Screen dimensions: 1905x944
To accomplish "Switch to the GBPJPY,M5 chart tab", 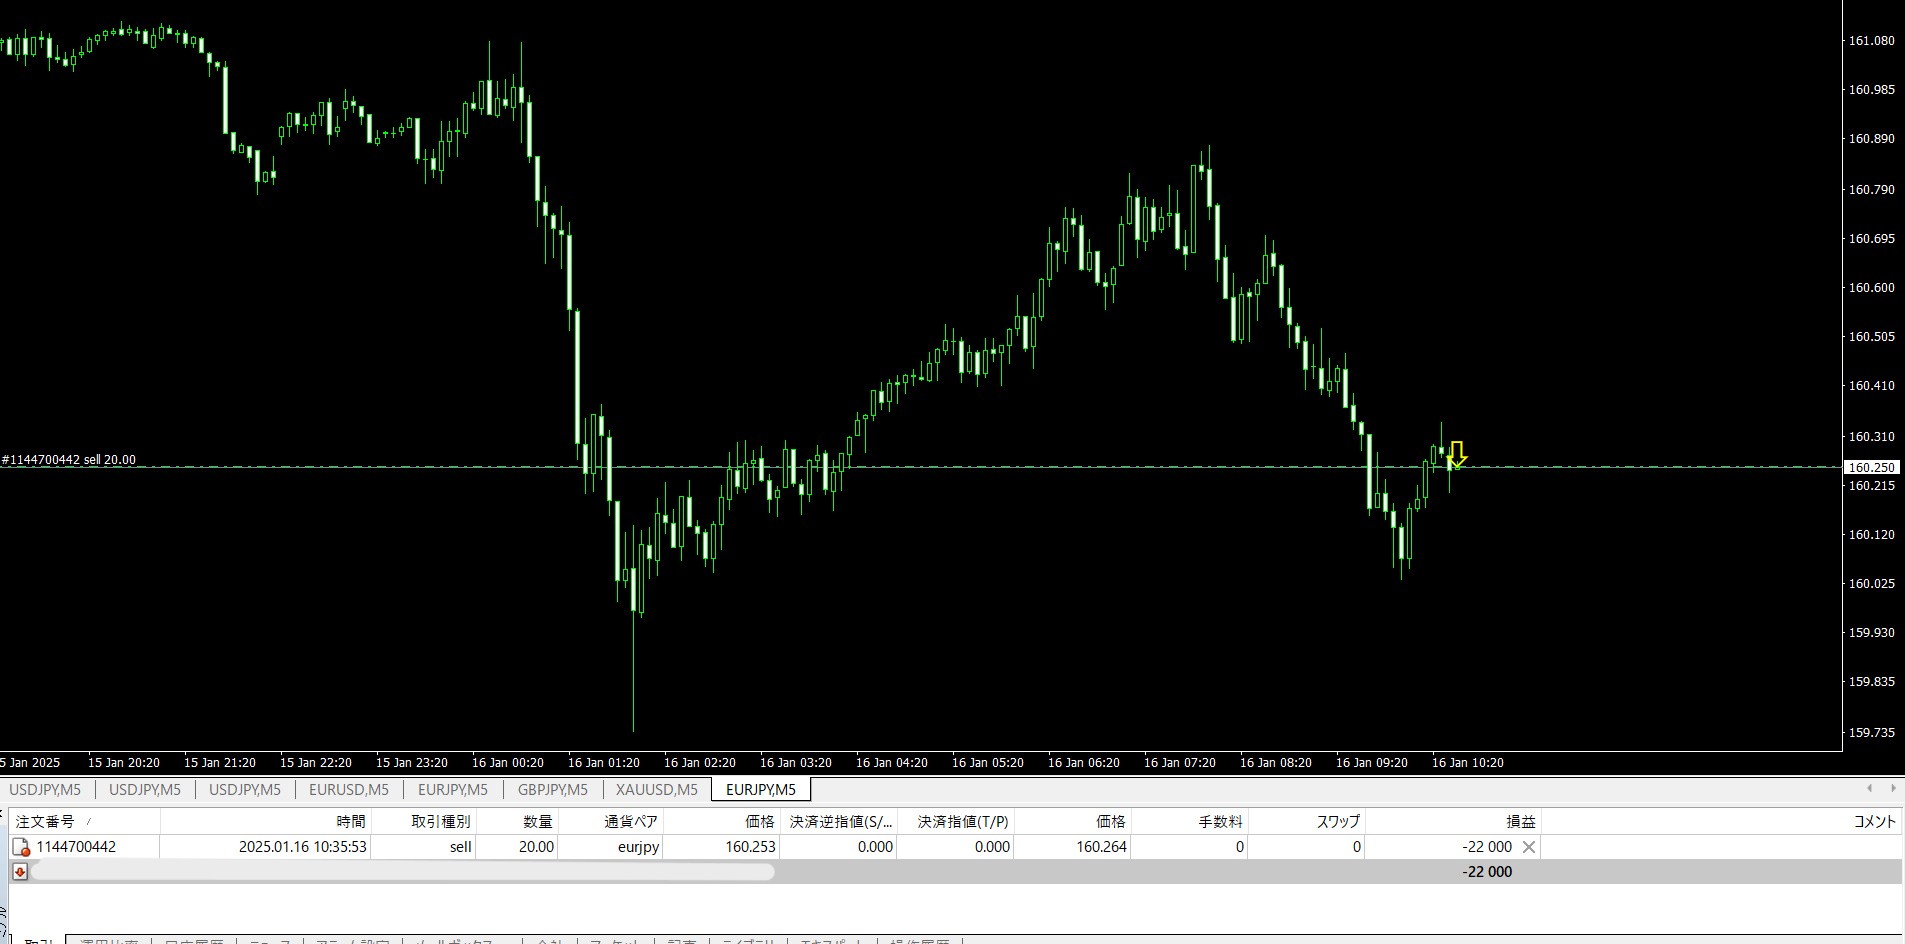I will pos(552,790).
